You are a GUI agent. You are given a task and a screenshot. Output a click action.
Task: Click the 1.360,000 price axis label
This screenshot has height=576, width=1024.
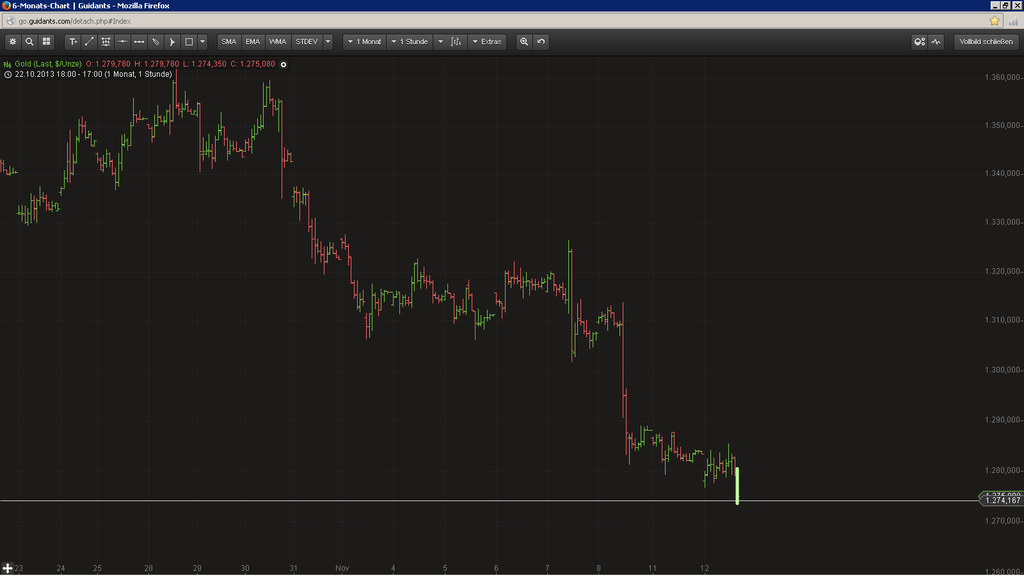(x=1002, y=78)
